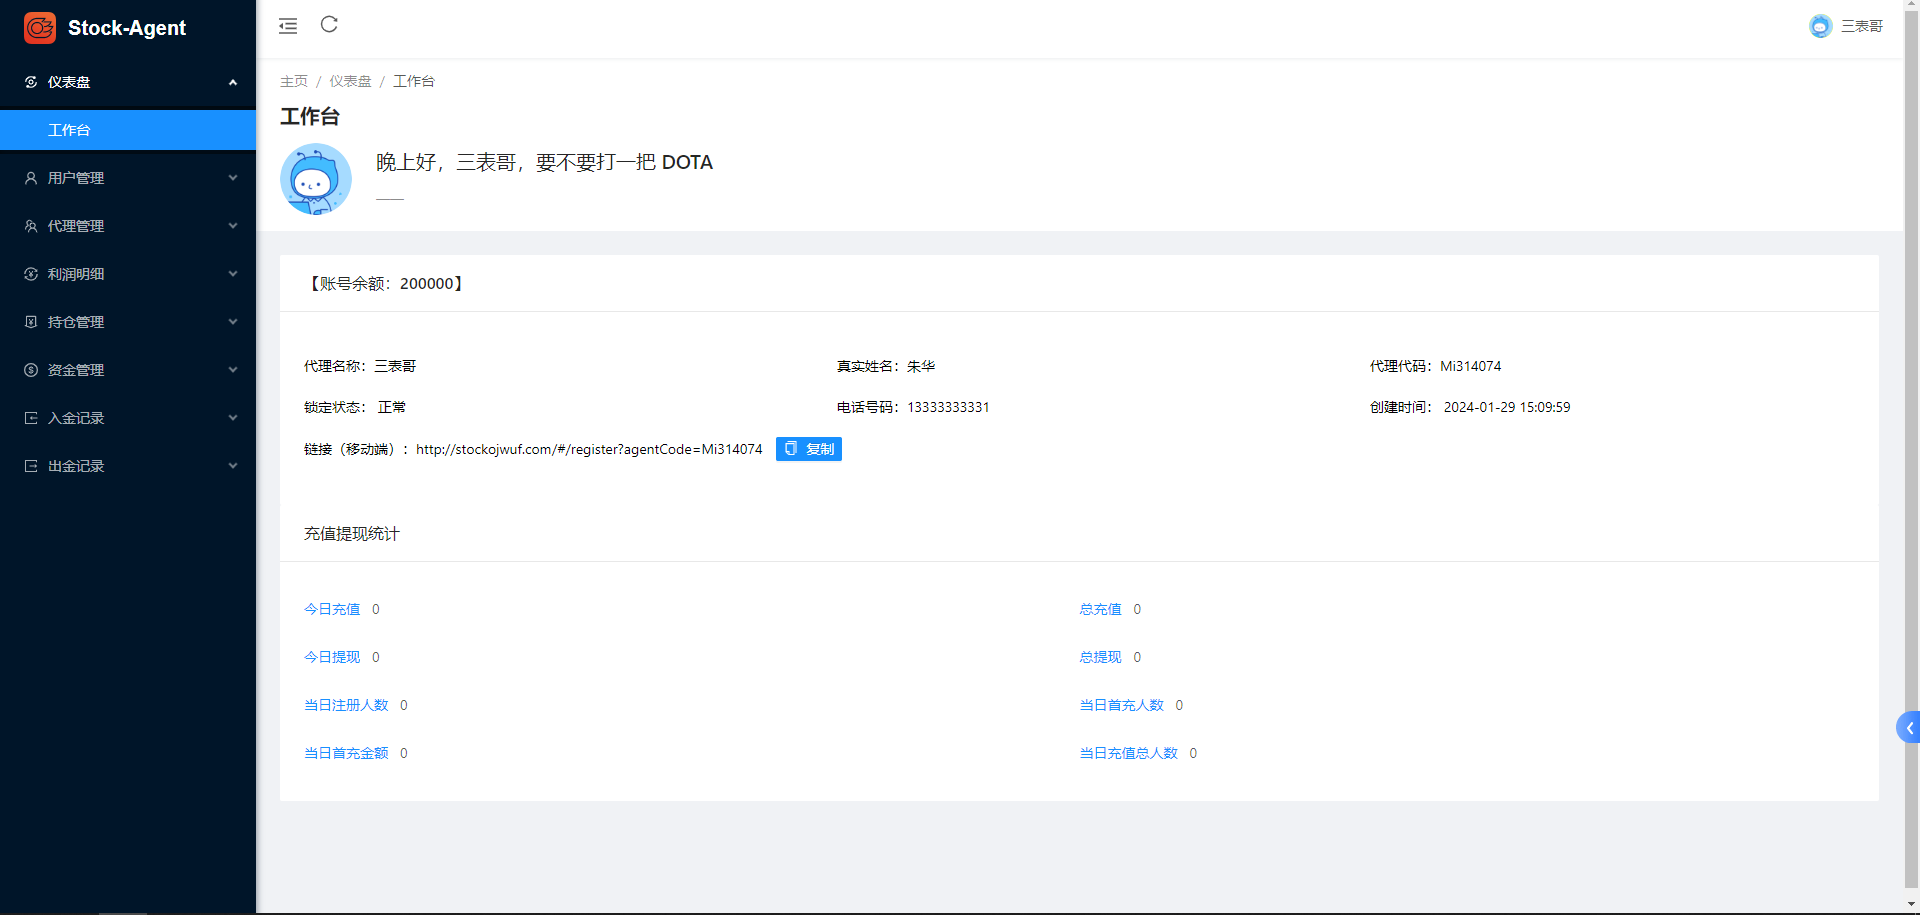Open the blue side drawer arrow tab
Image resolution: width=1920 pixels, height=915 pixels.
(x=1908, y=727)
